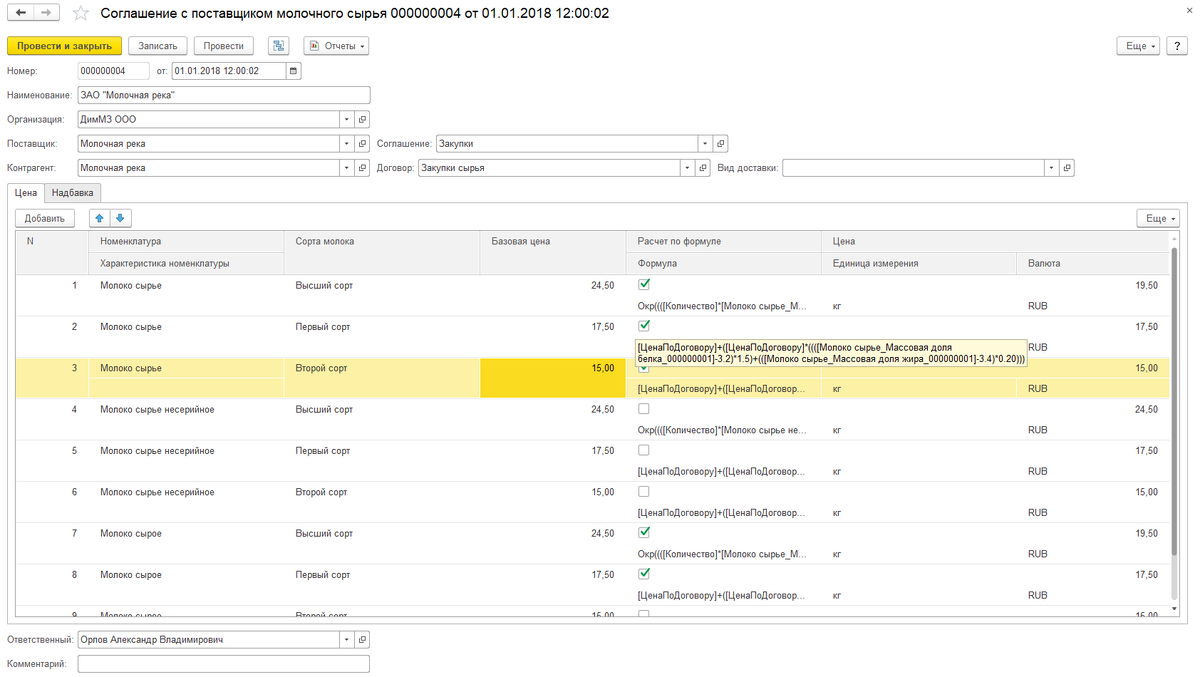
Task: Open Вид доставки record via open icon
Action: click(1067, 168)
